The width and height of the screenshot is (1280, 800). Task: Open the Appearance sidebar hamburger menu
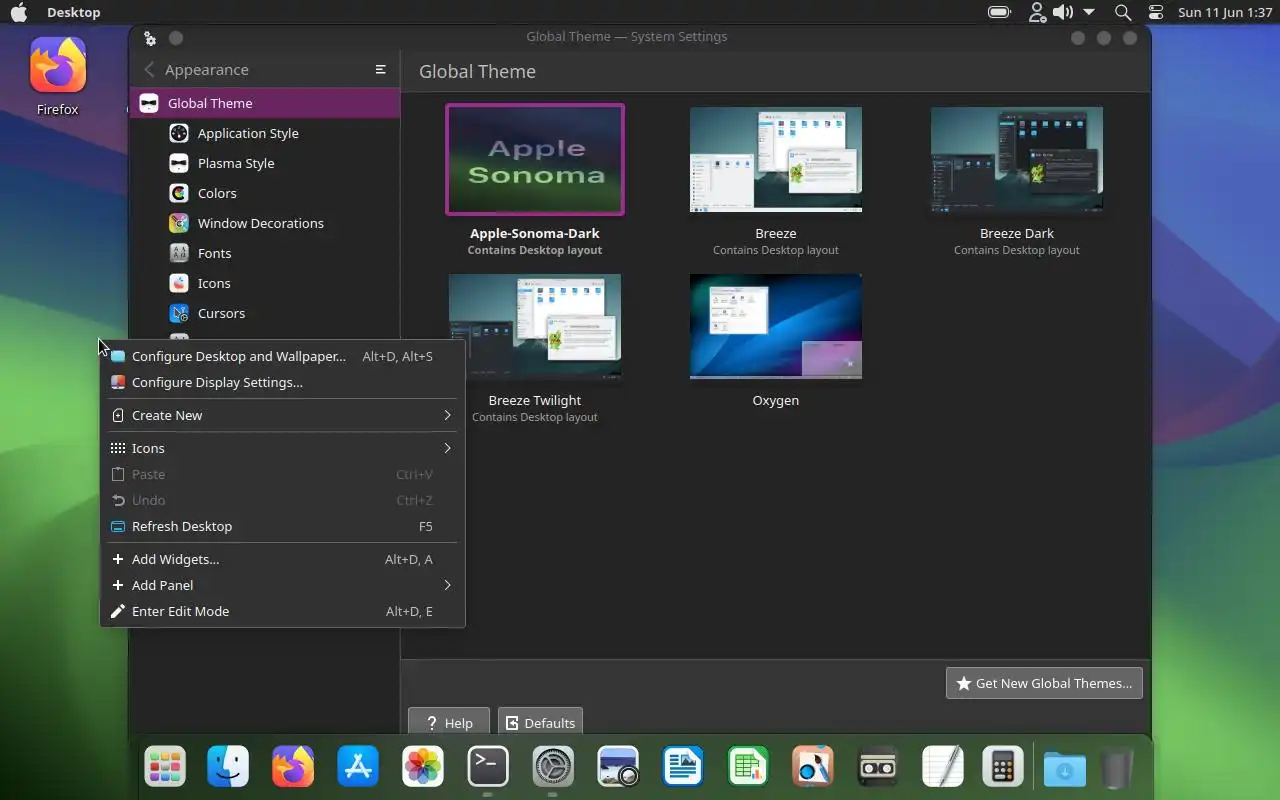(380, 69)
